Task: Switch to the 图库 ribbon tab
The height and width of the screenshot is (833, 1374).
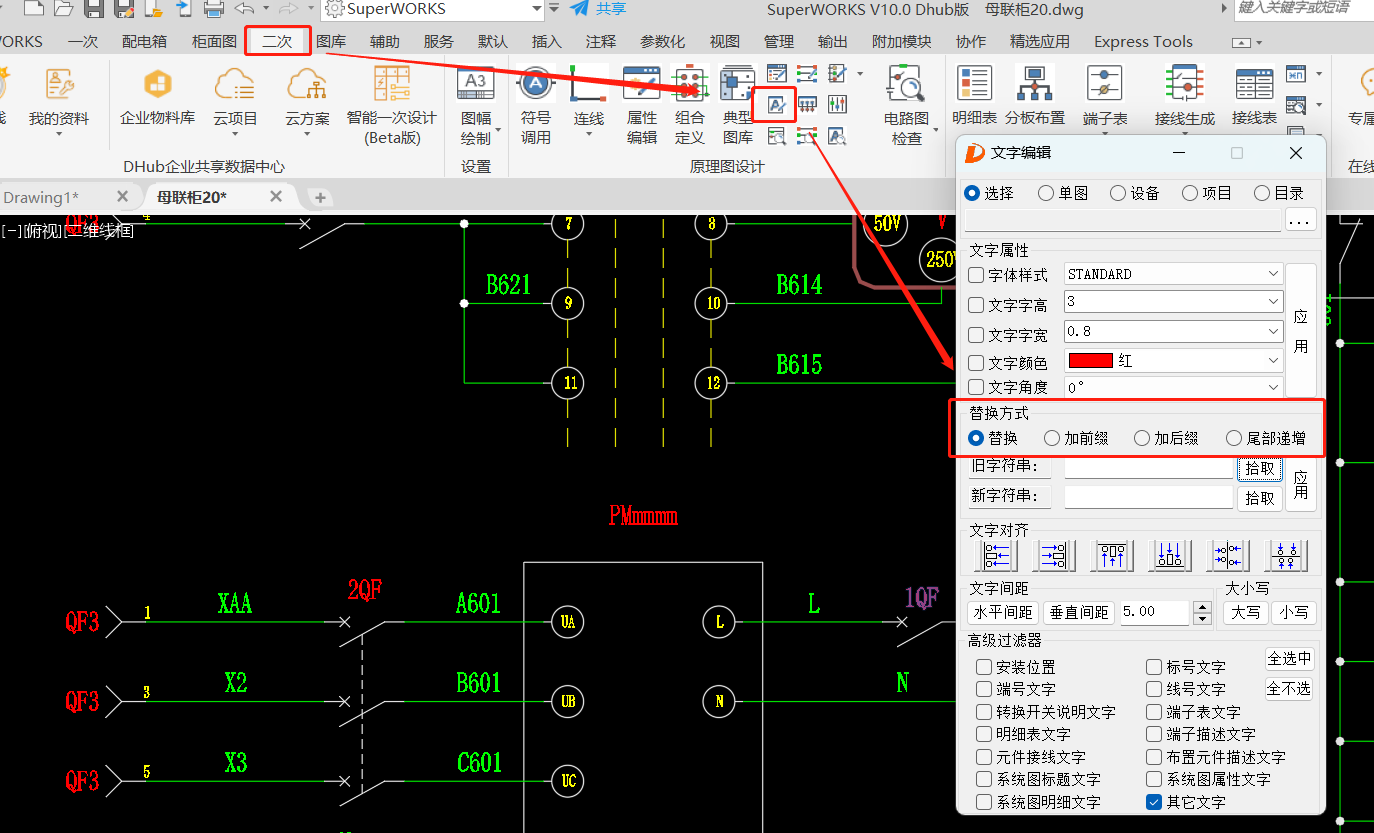Action: 331,42
